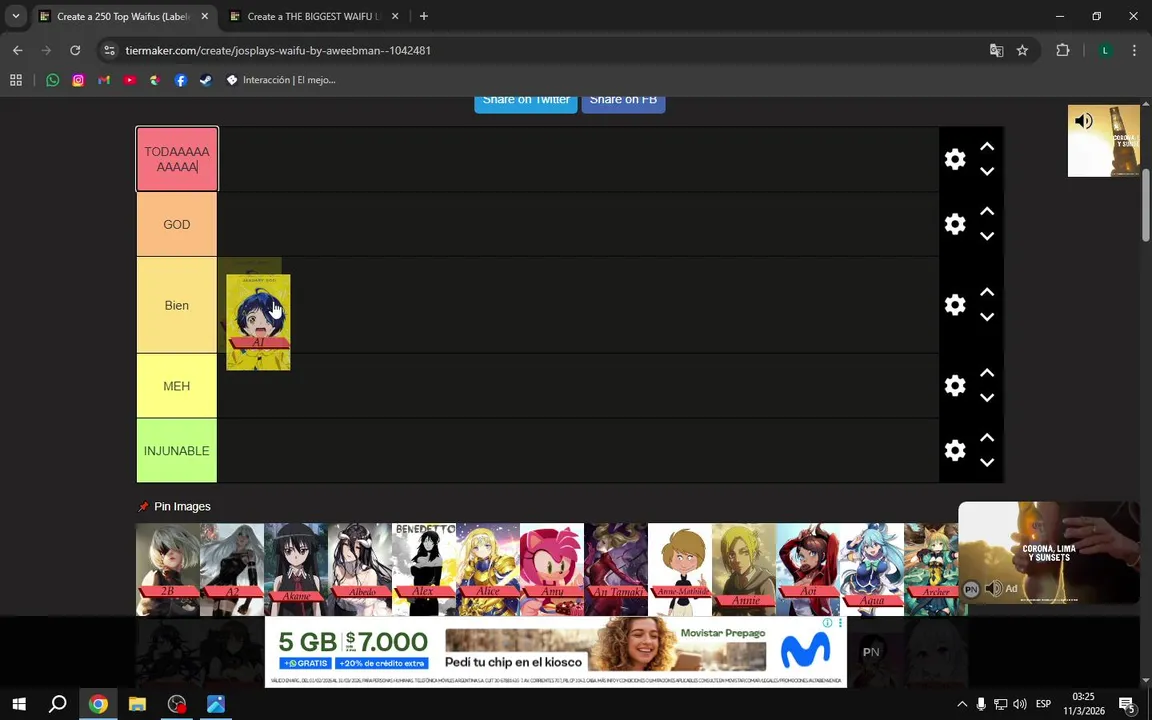Move MEH tier row down

pos(987,397)
